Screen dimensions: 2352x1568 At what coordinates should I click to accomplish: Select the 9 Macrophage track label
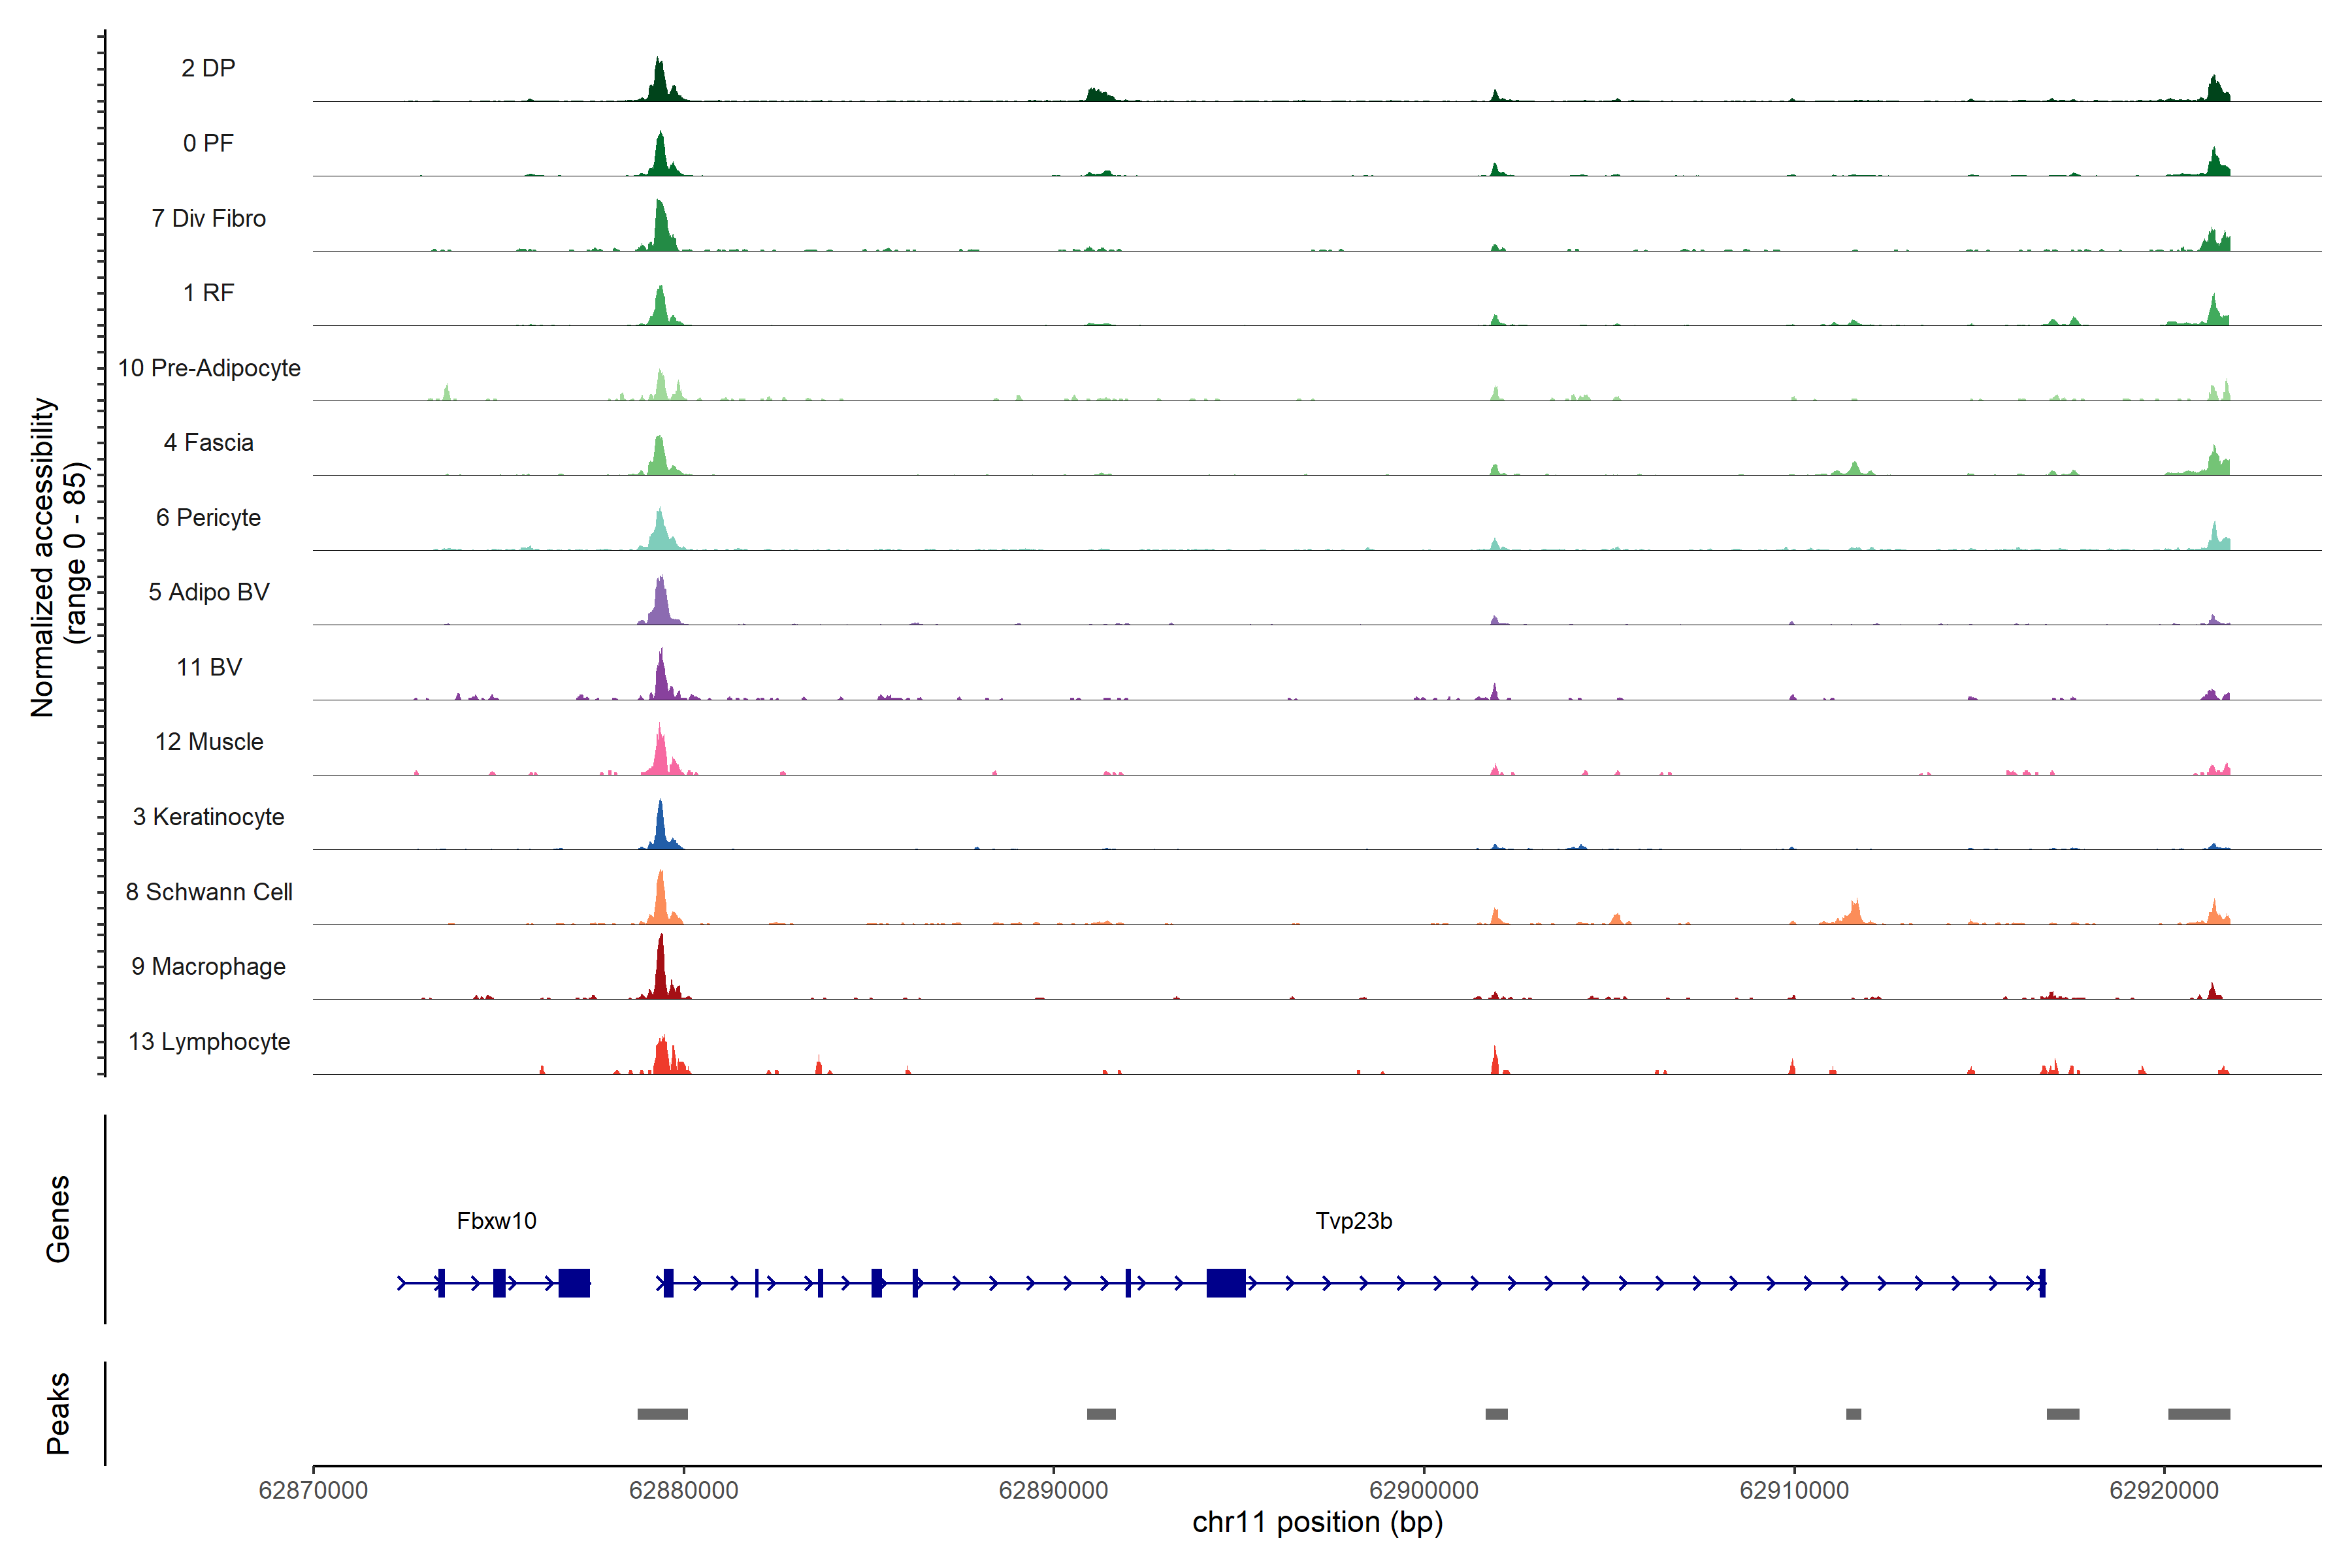pos(208,967)
